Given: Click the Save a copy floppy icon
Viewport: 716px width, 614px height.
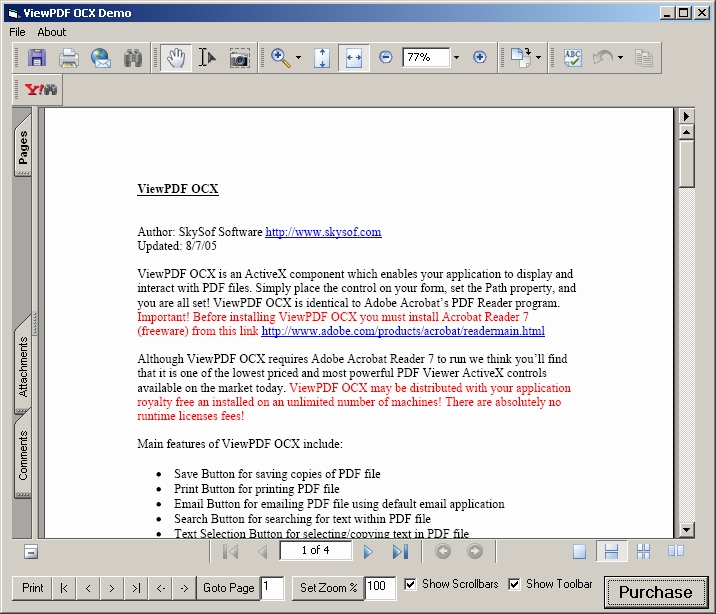Looking at the screenshot, I should click(x=37, y=58).
